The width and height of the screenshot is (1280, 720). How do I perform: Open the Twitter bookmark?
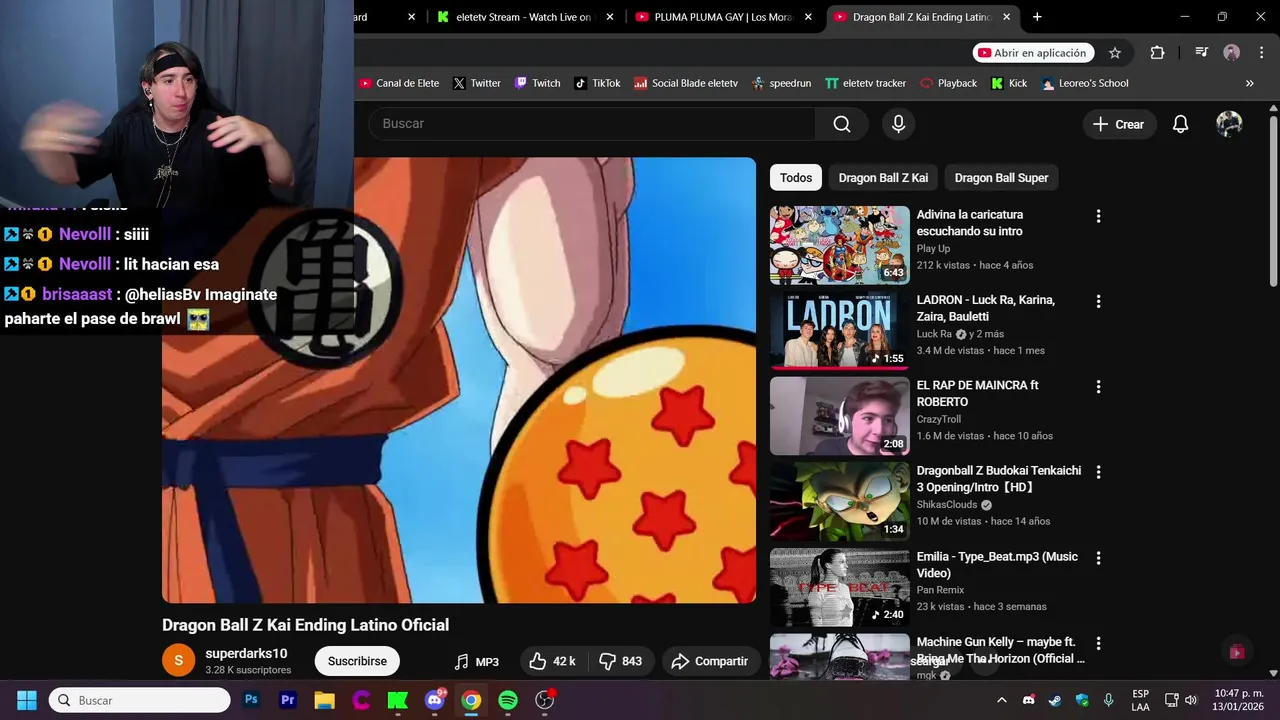point(476,83)
